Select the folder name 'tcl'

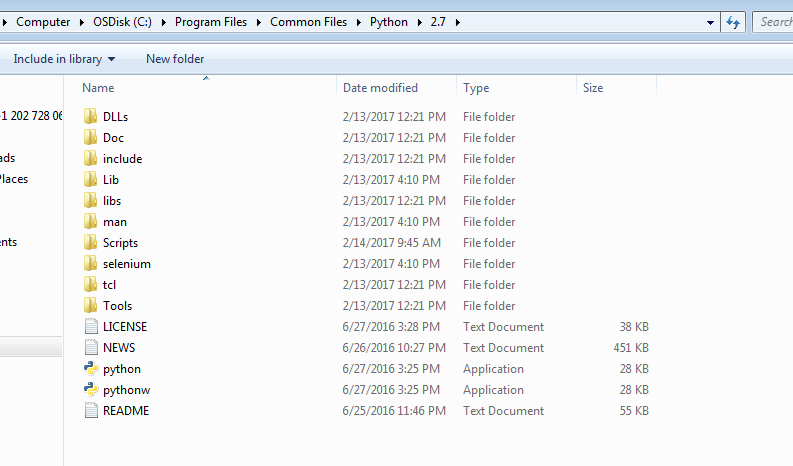[109, 284]
